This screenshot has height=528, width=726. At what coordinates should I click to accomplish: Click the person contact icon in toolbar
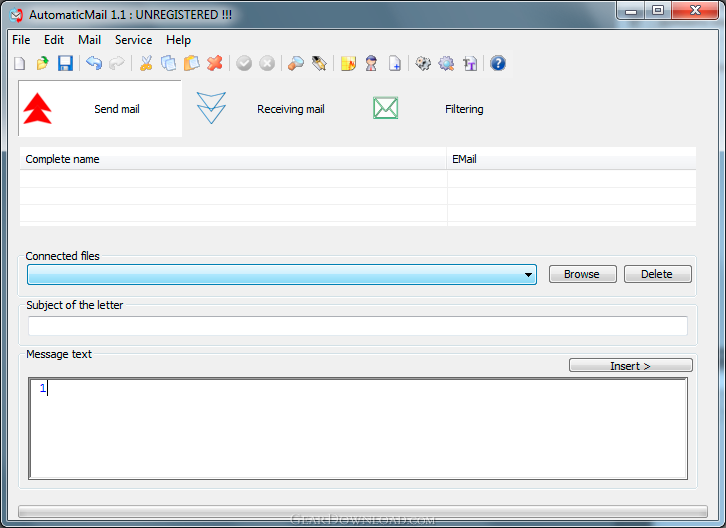click(x=371, y=63)
